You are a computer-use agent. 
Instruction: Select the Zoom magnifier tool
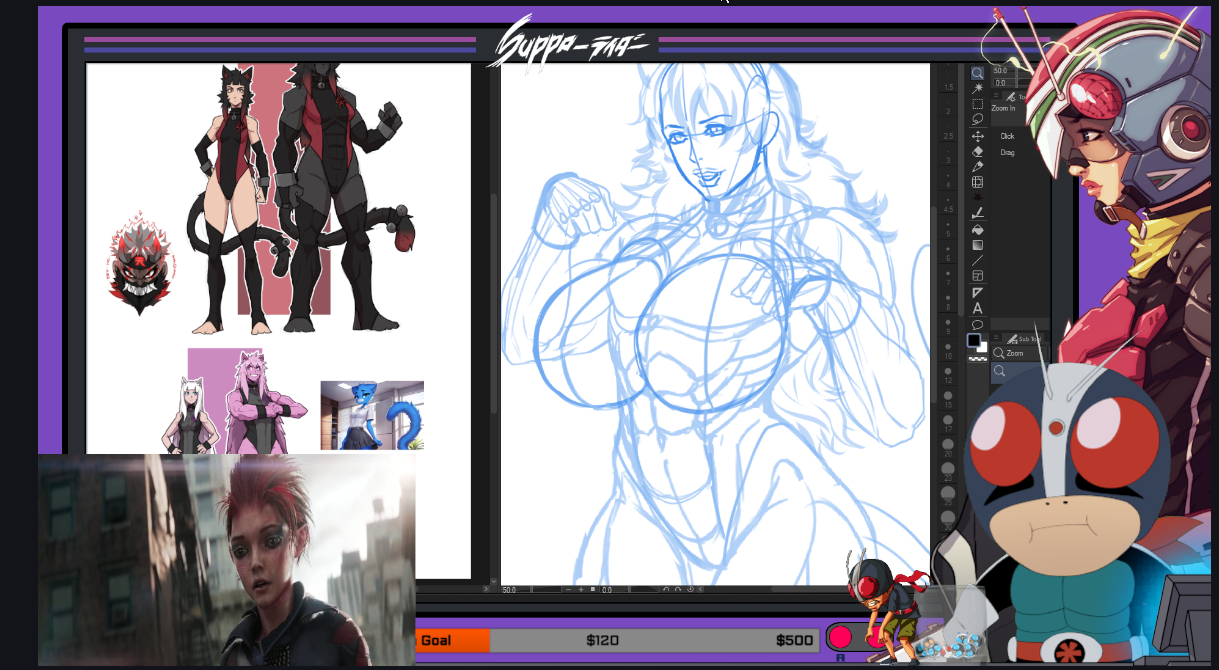coord(977,73)
